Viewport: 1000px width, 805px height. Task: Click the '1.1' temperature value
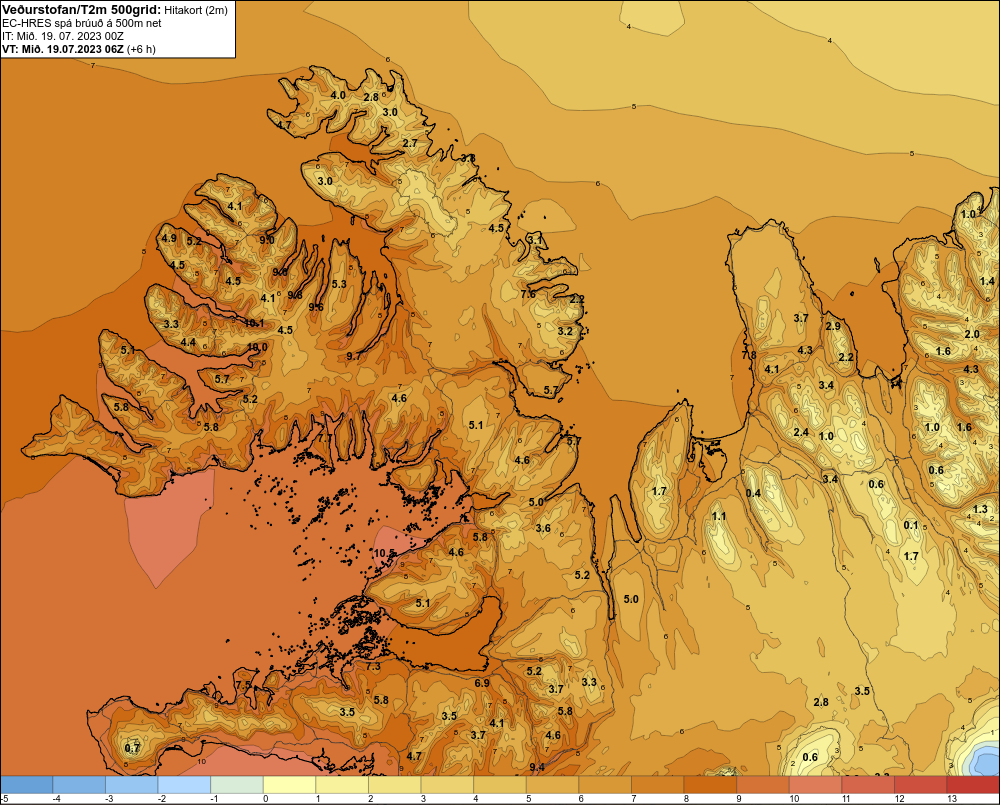(719, 516)
